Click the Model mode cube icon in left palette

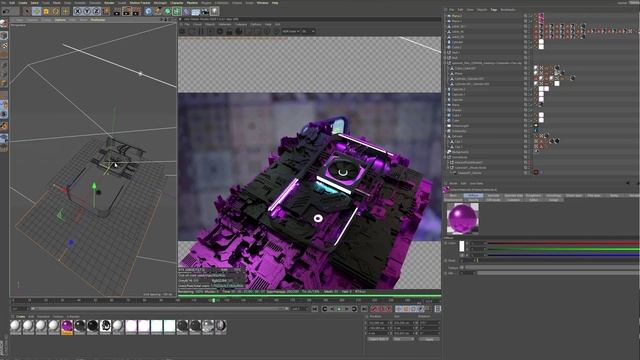click(x=4, y=36)
